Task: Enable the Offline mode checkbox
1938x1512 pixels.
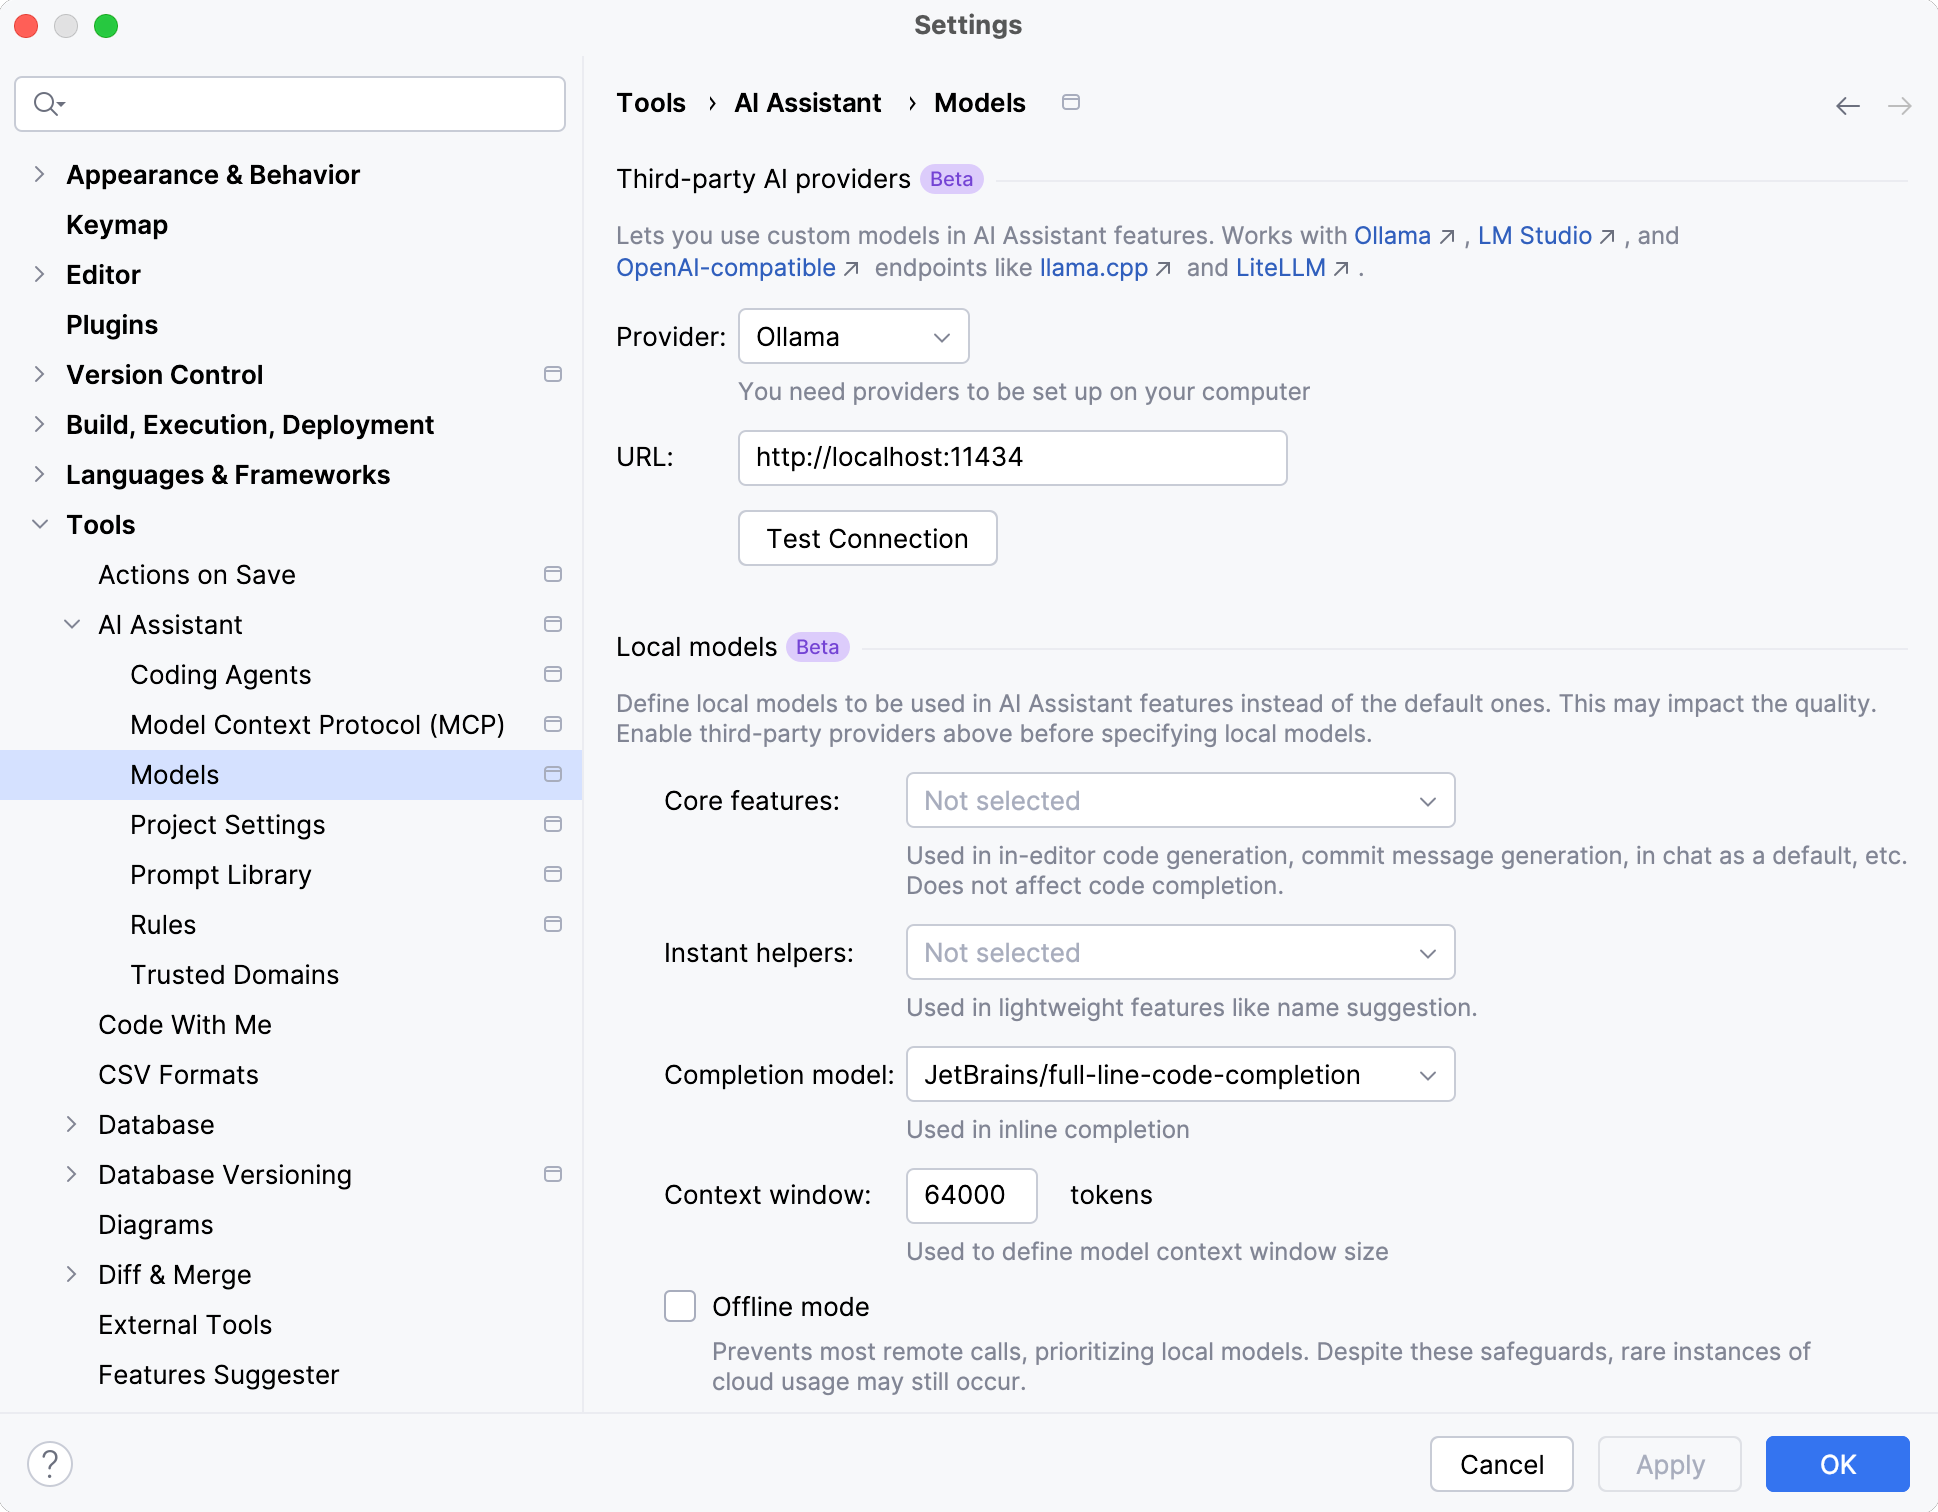Action: (680, 1306)
